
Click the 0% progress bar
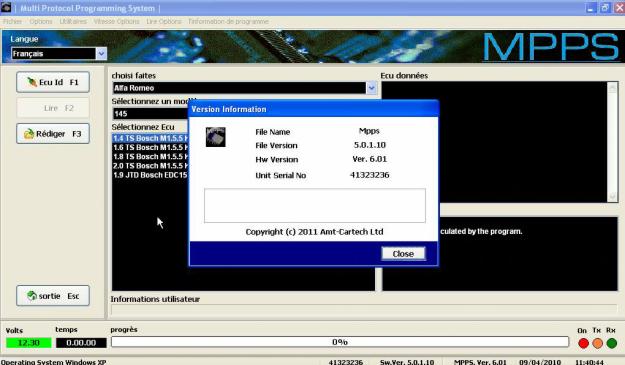(340, 342)
